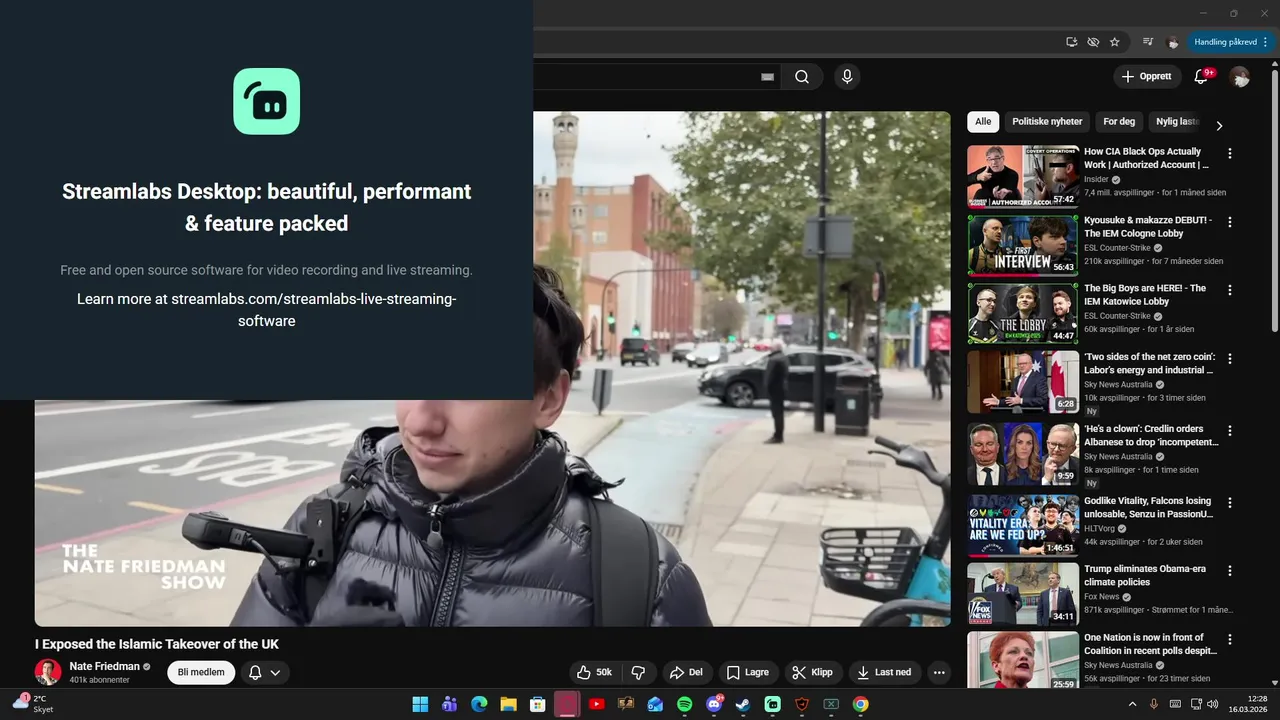Screen dimensions: 1280x720
Task: Like the video with 50k thumbs up
Action: point(594,673)
